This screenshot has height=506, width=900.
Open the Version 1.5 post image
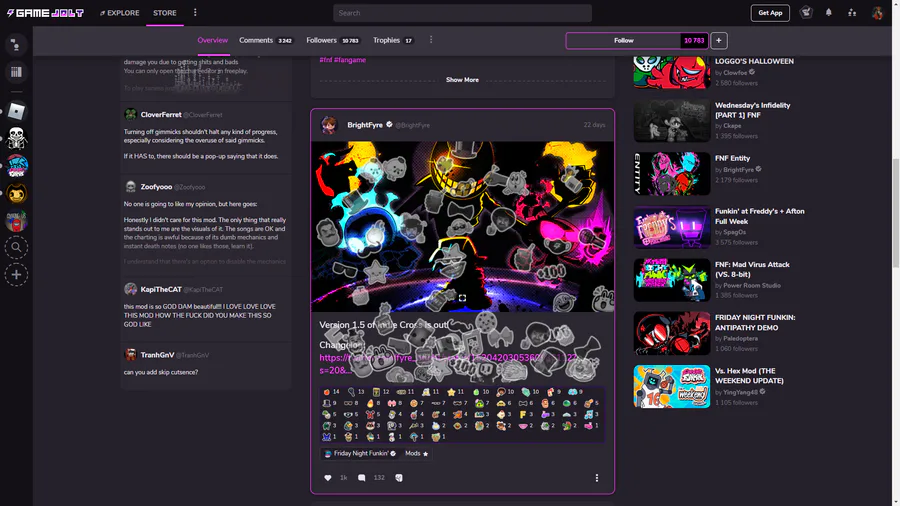(x=462, y=227)
